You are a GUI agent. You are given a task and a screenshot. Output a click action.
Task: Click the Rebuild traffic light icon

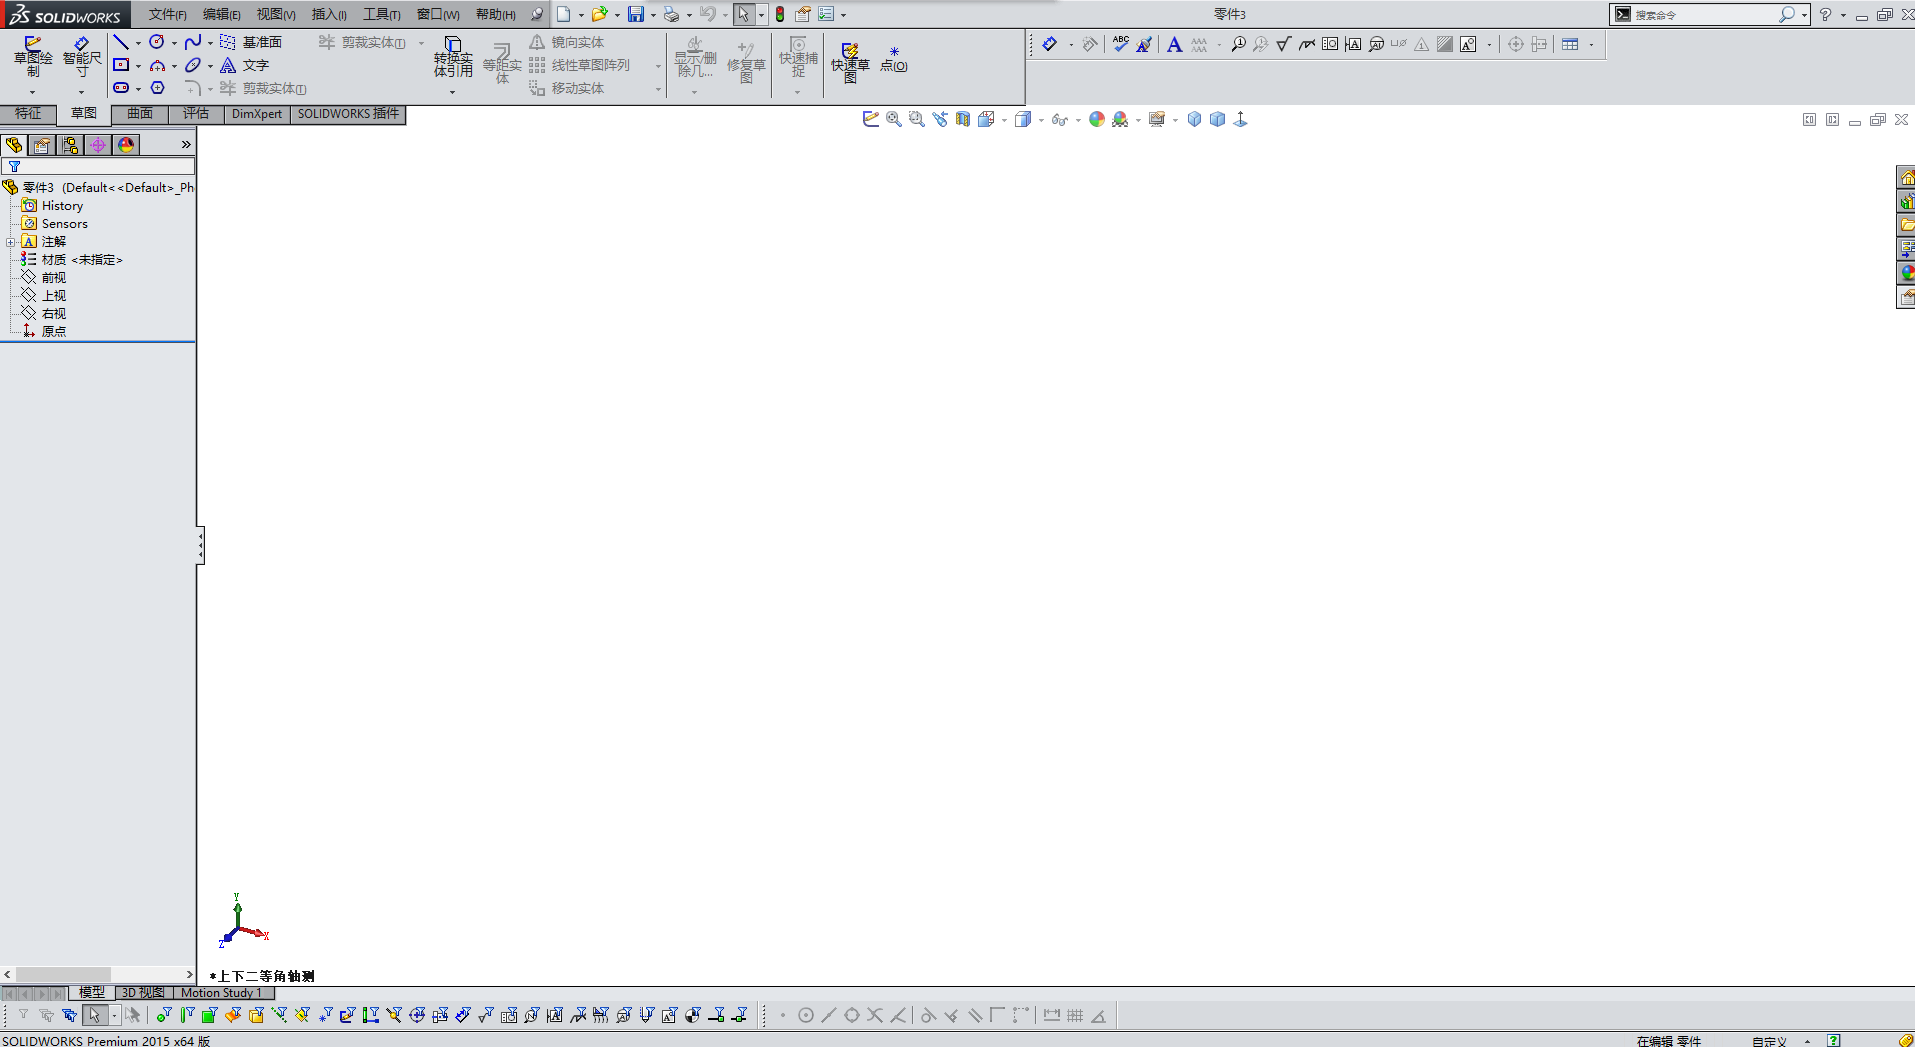pyautogui.click(x=780, y=14)
